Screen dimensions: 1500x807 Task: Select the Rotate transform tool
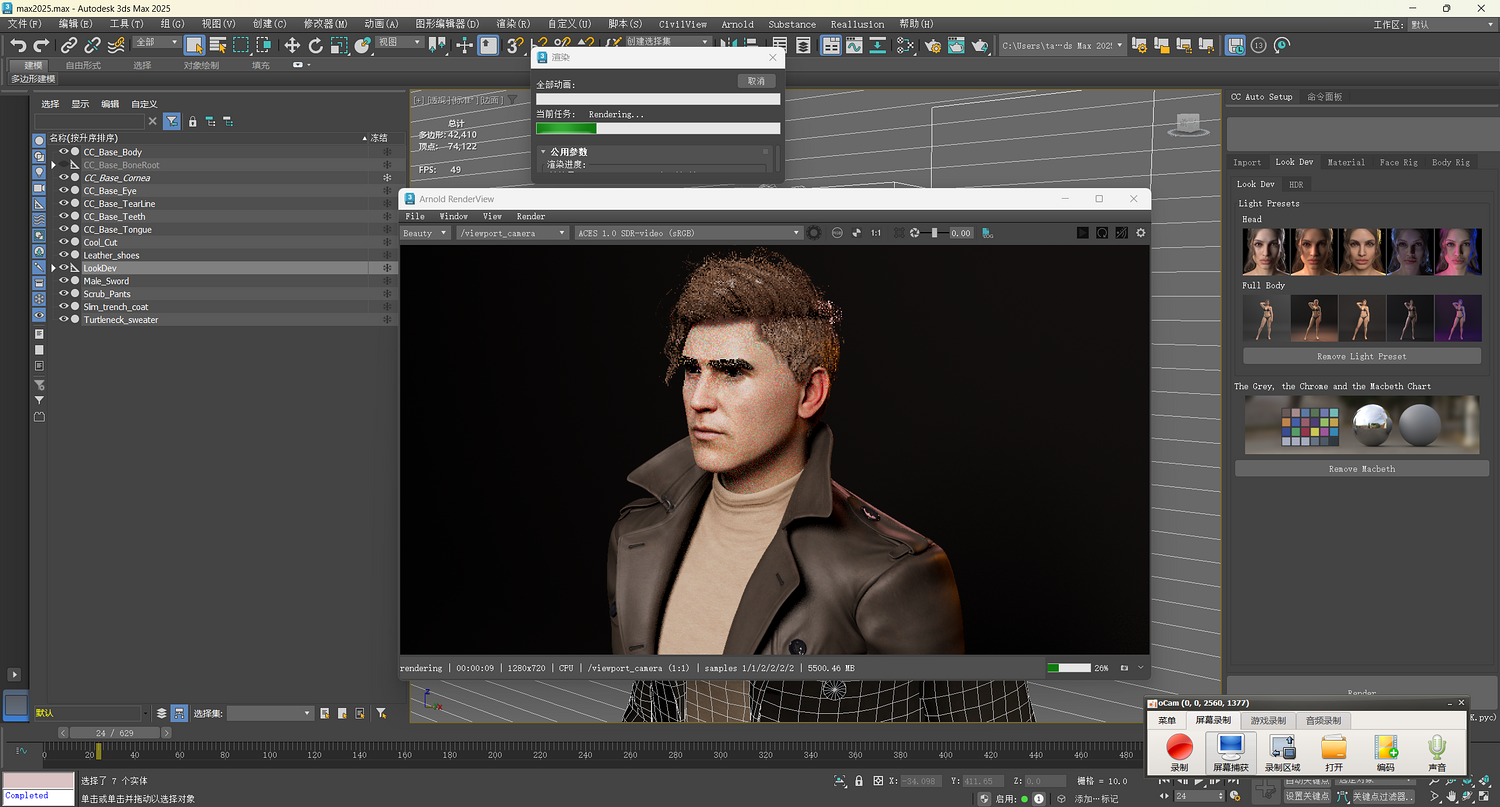click(316, 45)
